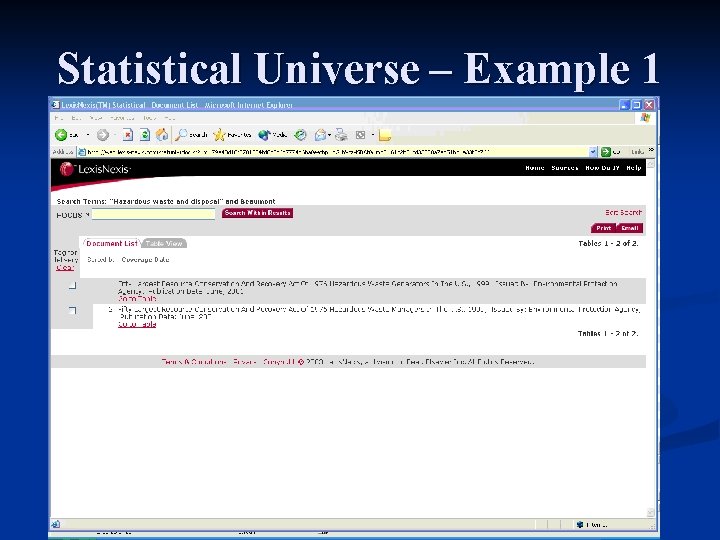Show browsing History from the toolbar
This screenshot has width=720, height=540.
tap(300, 135)
